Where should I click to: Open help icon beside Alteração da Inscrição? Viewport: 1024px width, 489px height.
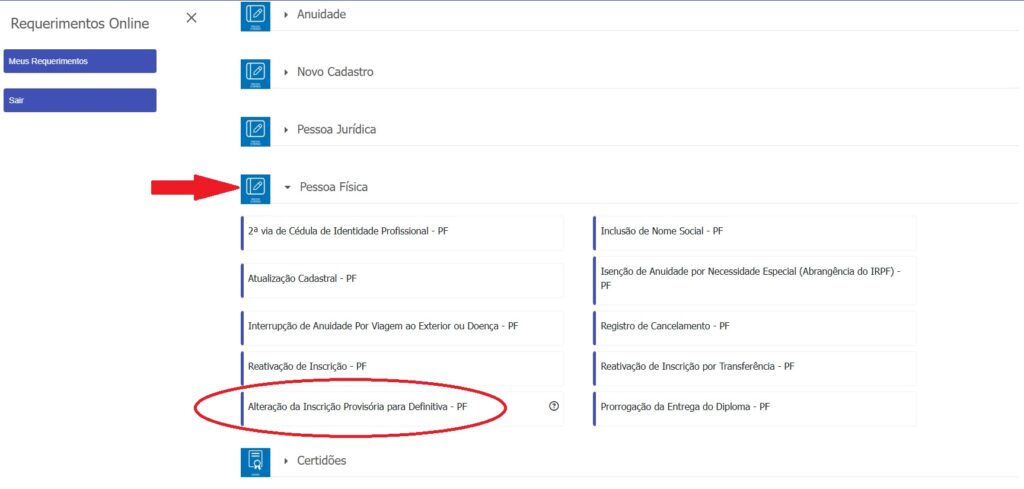click(x=554, y=407)
